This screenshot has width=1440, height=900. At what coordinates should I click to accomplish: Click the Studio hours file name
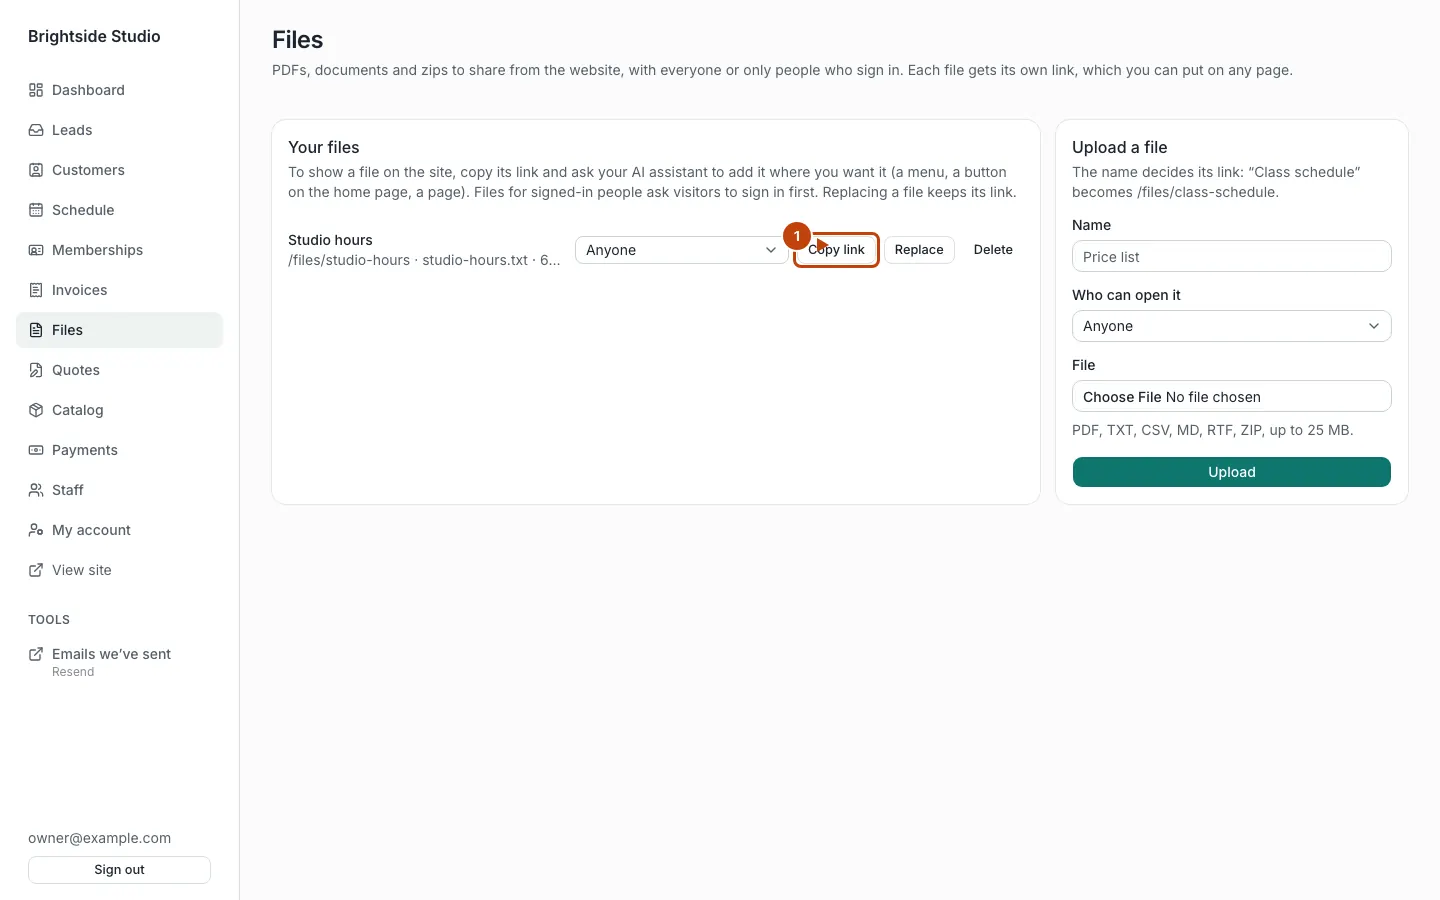(330, 240)
